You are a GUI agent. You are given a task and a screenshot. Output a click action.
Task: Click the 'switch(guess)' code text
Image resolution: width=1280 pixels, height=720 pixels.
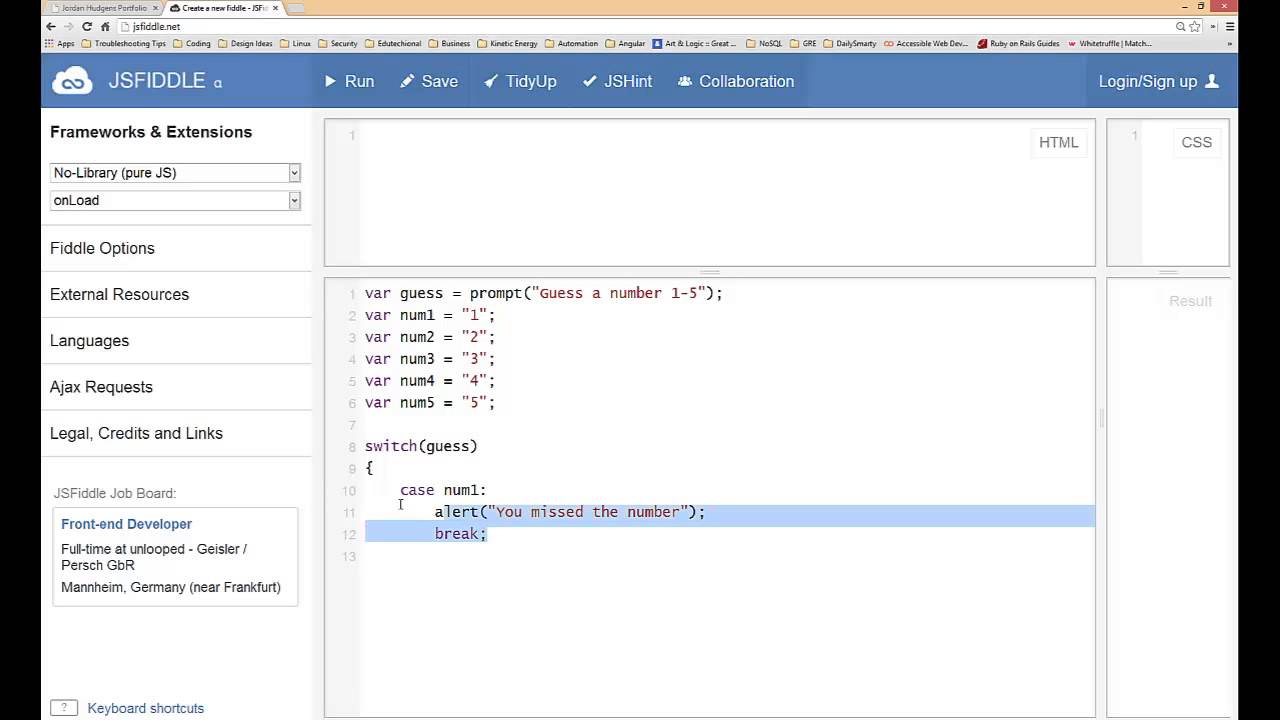421,446
